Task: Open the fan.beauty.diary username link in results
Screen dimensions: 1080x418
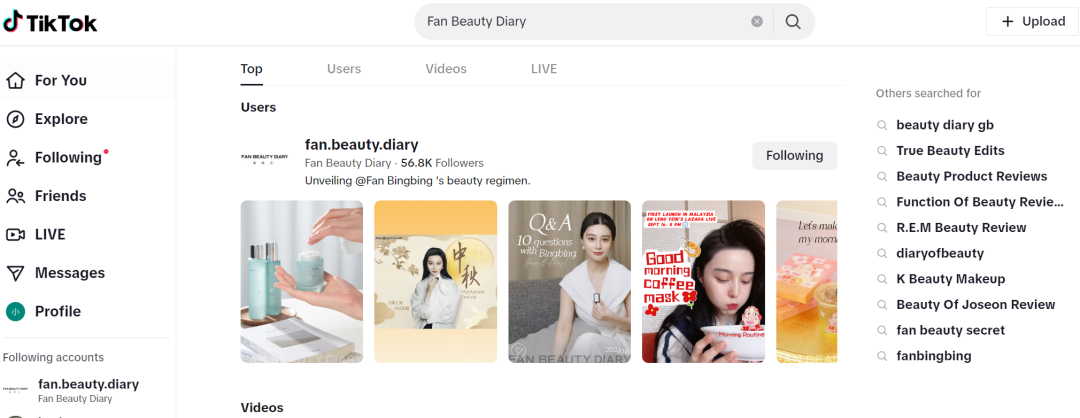Action: coord(362,145)
